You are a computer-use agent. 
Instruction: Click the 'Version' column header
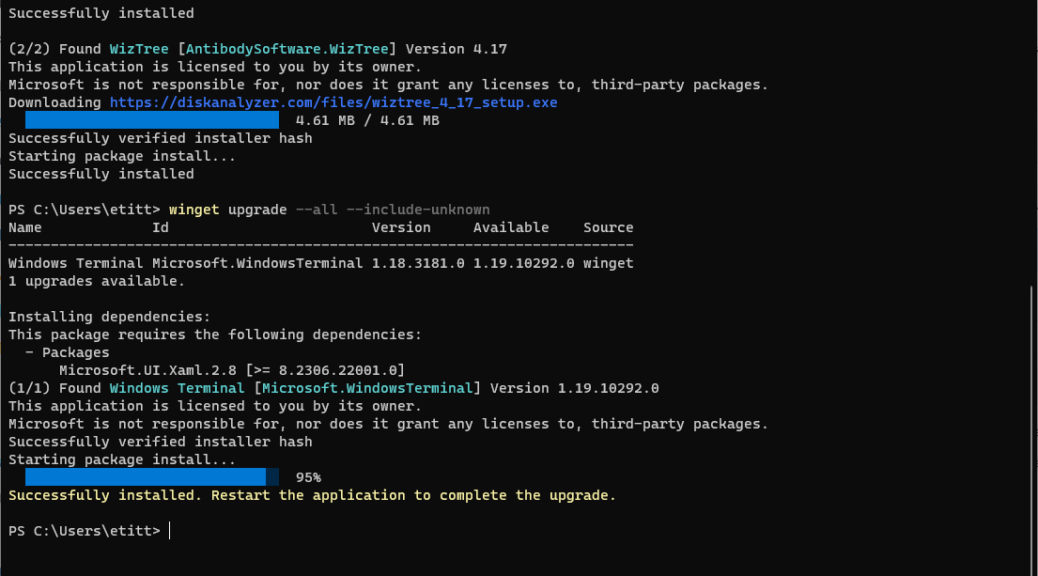coord(401,228)
